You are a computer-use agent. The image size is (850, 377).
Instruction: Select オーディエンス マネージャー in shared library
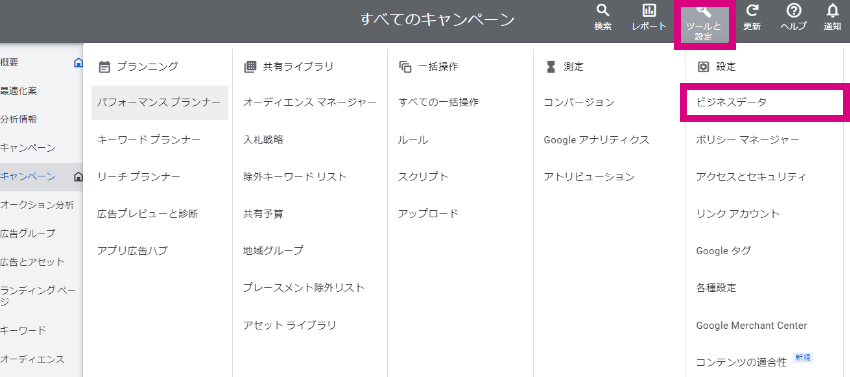click(310, 103)
